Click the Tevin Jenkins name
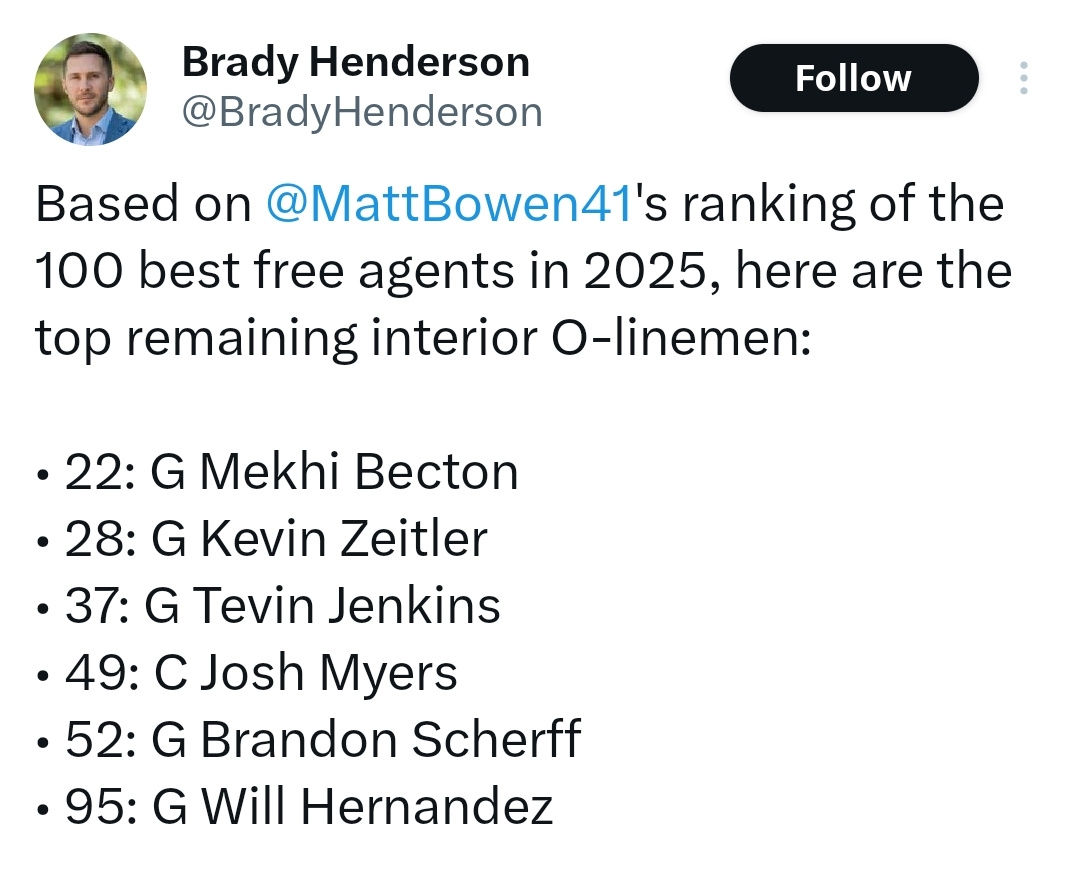The image size is (1080, 880). (x=346, y=606)
